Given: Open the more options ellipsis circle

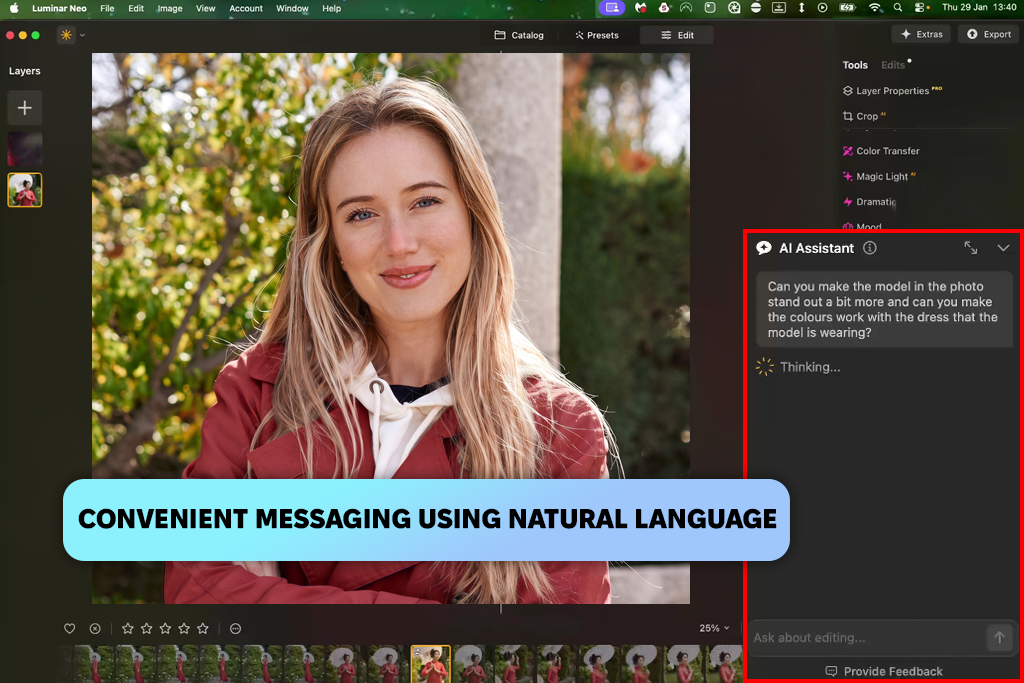Looking at the screenshot, I should click(236, 629).
